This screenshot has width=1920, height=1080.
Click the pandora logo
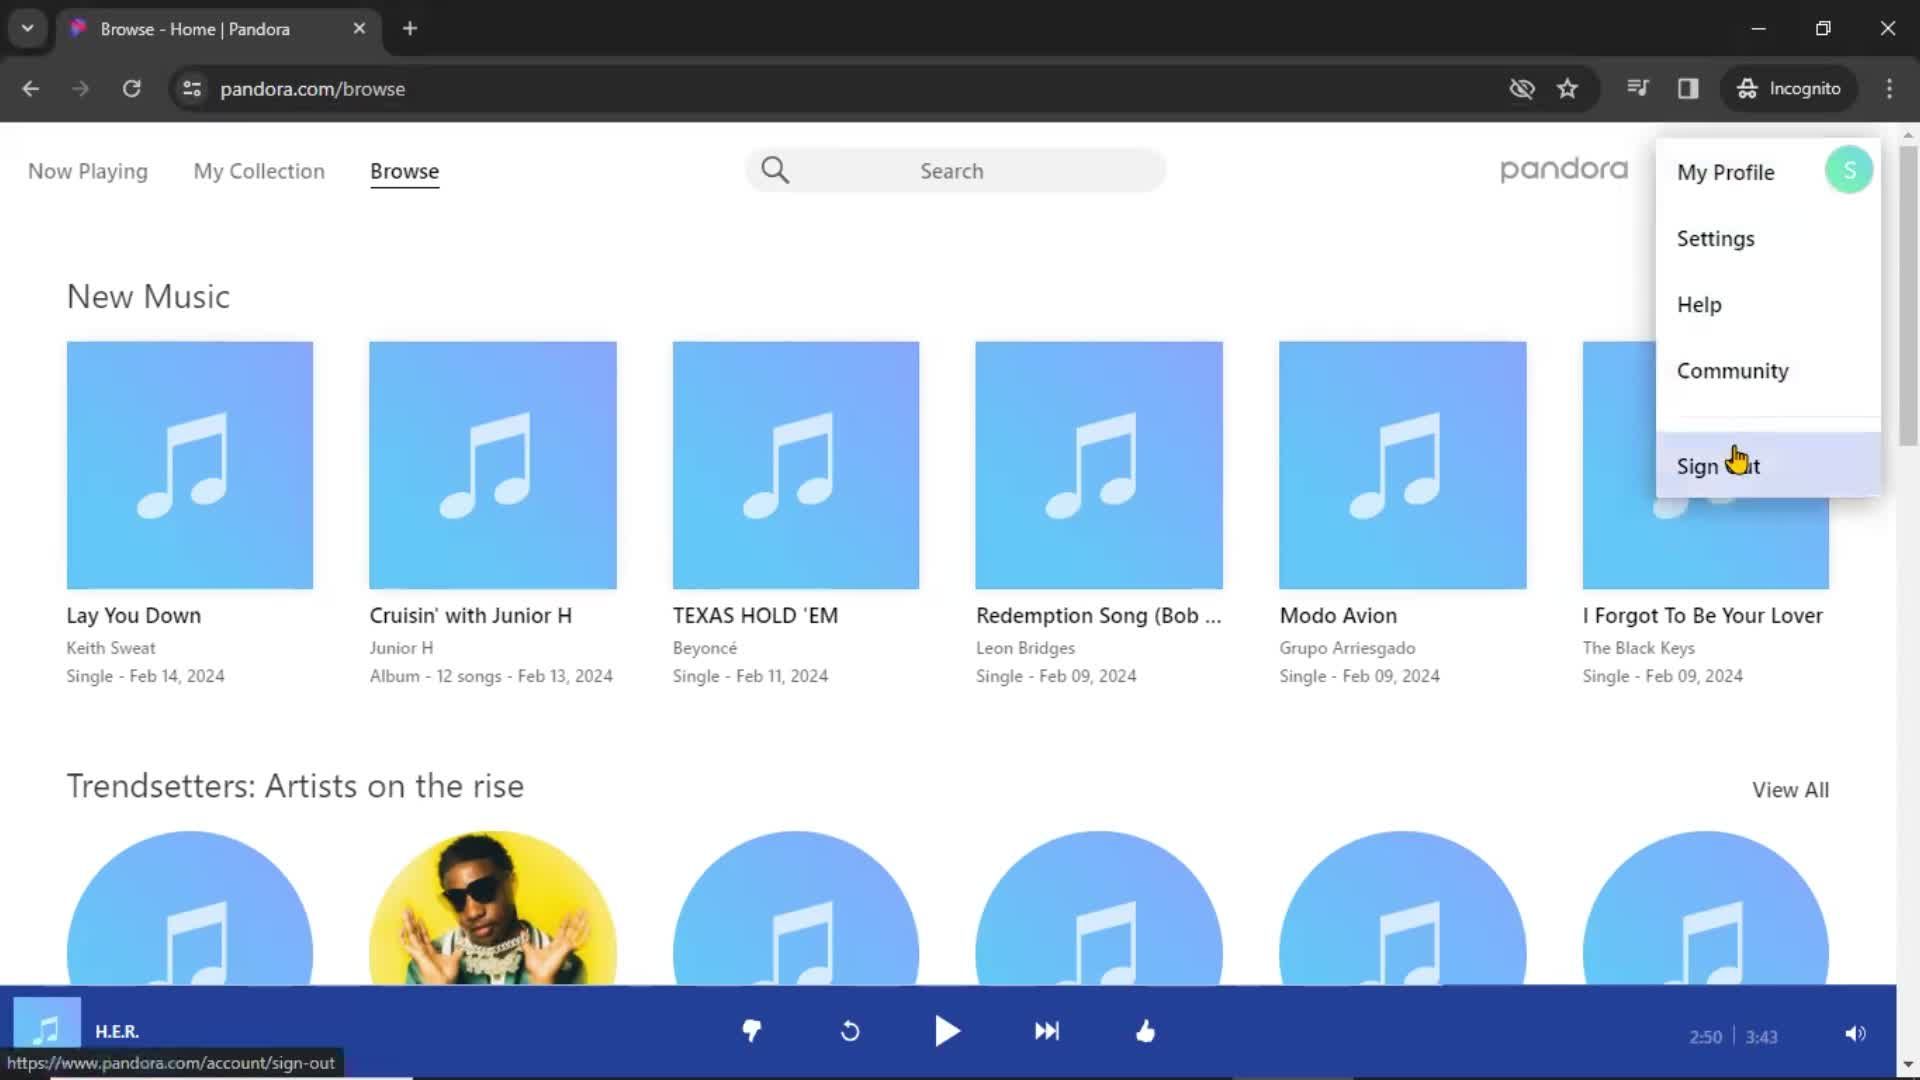[x=1564, y=170]
